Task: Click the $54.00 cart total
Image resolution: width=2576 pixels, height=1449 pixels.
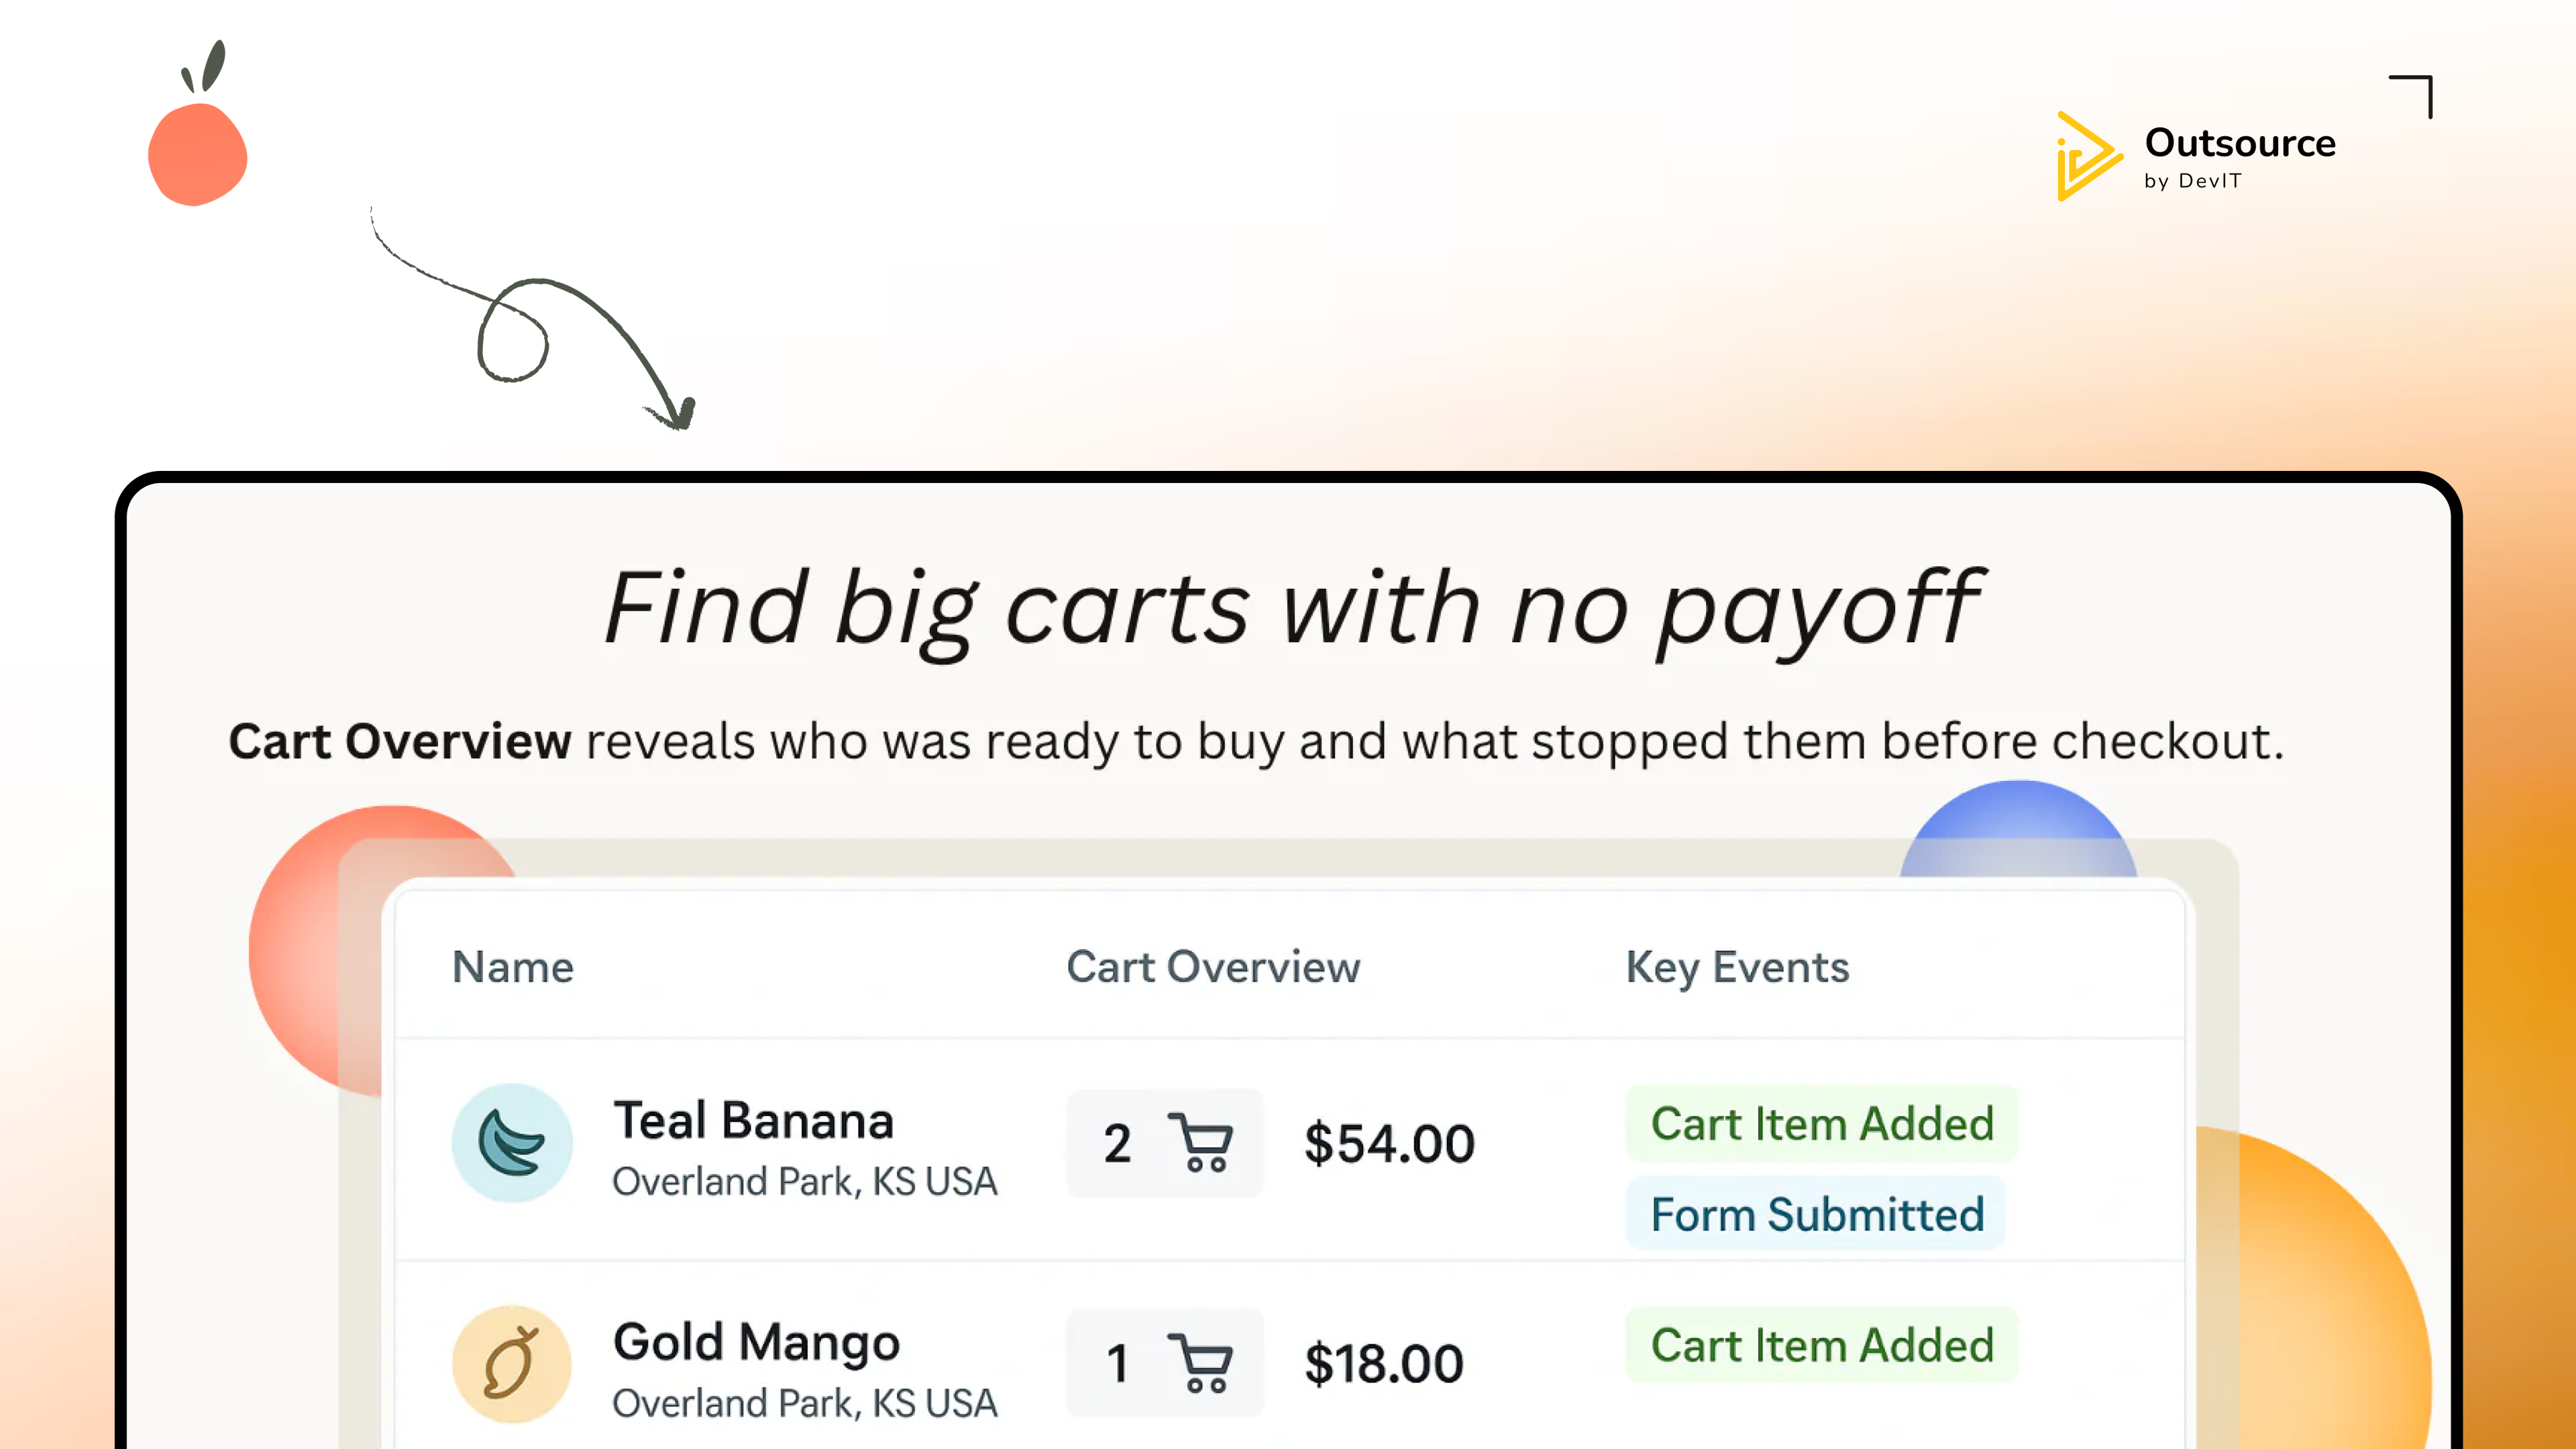Action: 1389,1143
